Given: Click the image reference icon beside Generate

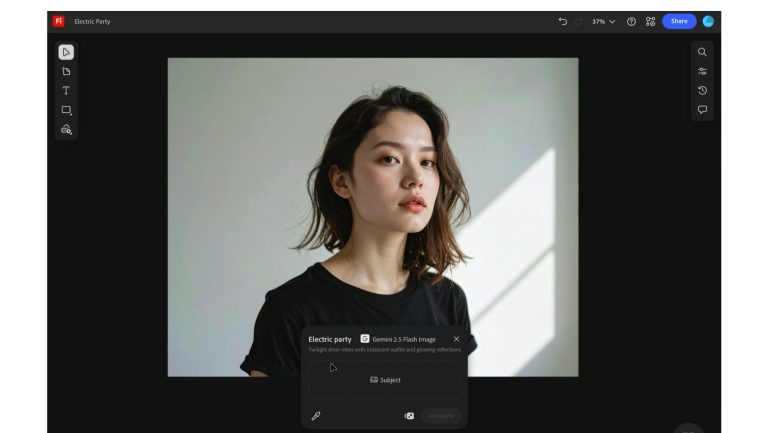Looking at the screenshot, I should 409,416.
